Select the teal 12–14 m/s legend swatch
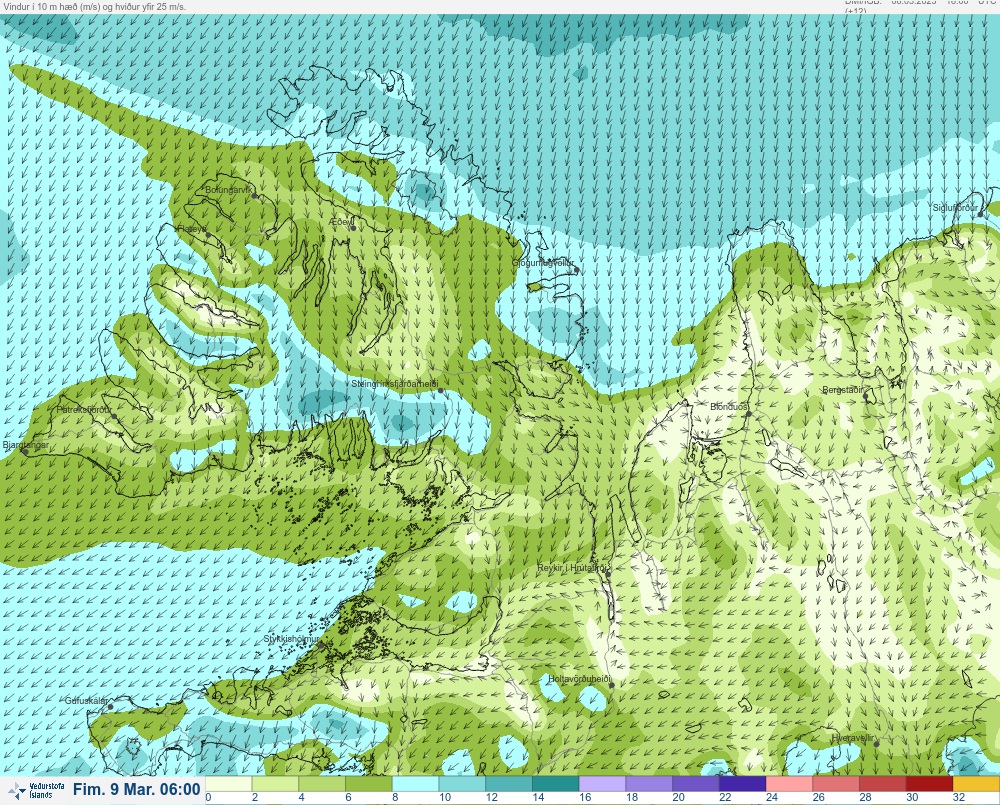Image resolution: width=1000 pixels, height=805 pixels. (508, 783)
